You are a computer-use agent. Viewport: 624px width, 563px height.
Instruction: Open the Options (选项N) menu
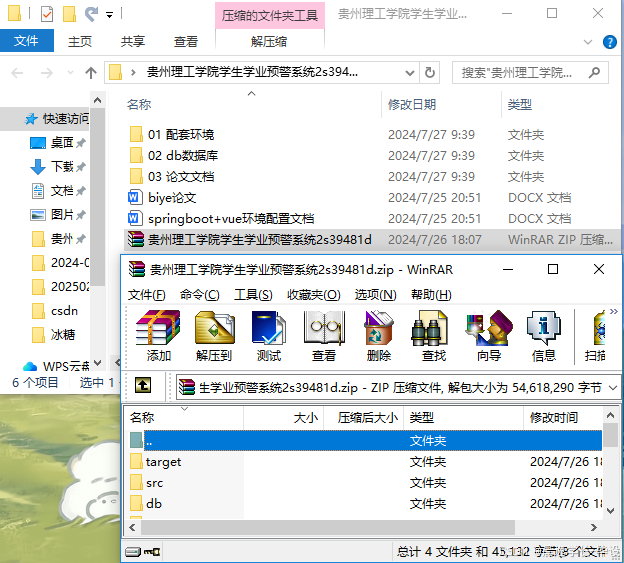click(x=375, y=295)
